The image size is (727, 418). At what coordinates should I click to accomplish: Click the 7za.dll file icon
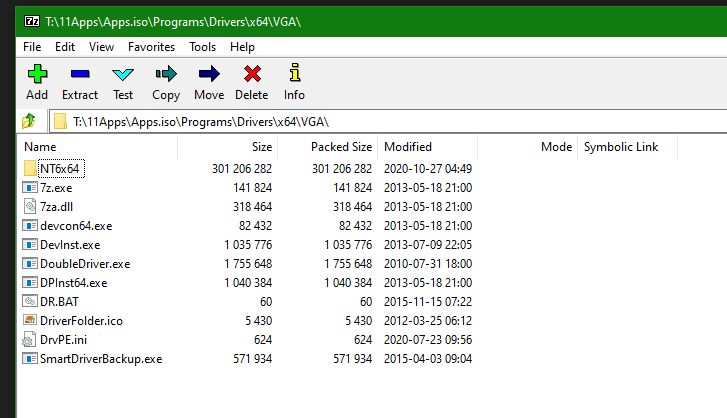coord(30,207)
